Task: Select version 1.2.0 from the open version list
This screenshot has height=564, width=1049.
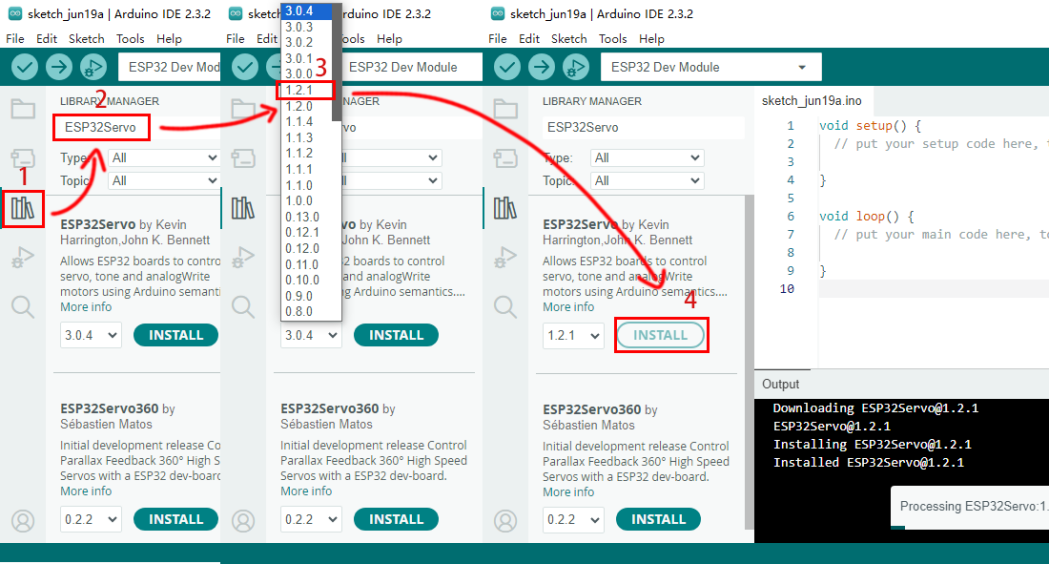Action: (305, 106)
